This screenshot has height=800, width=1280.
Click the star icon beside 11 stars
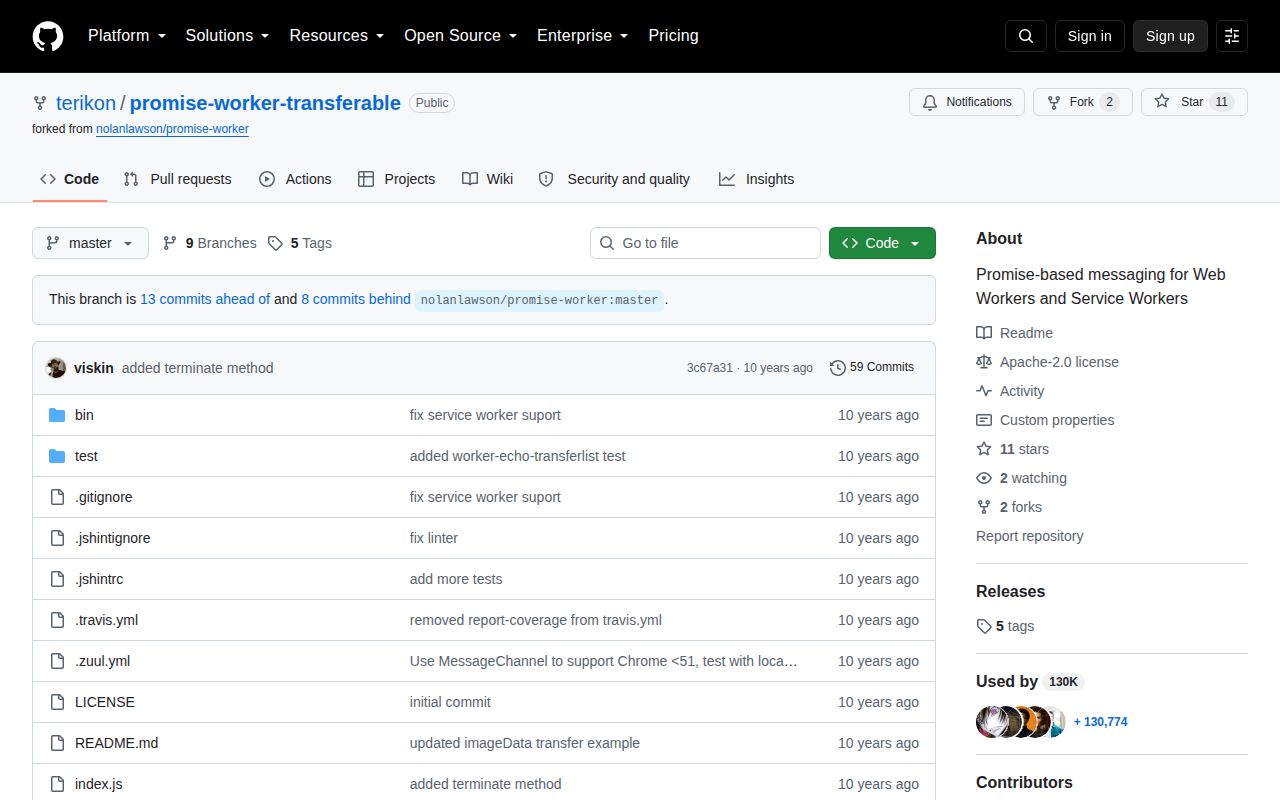[984, 449]
